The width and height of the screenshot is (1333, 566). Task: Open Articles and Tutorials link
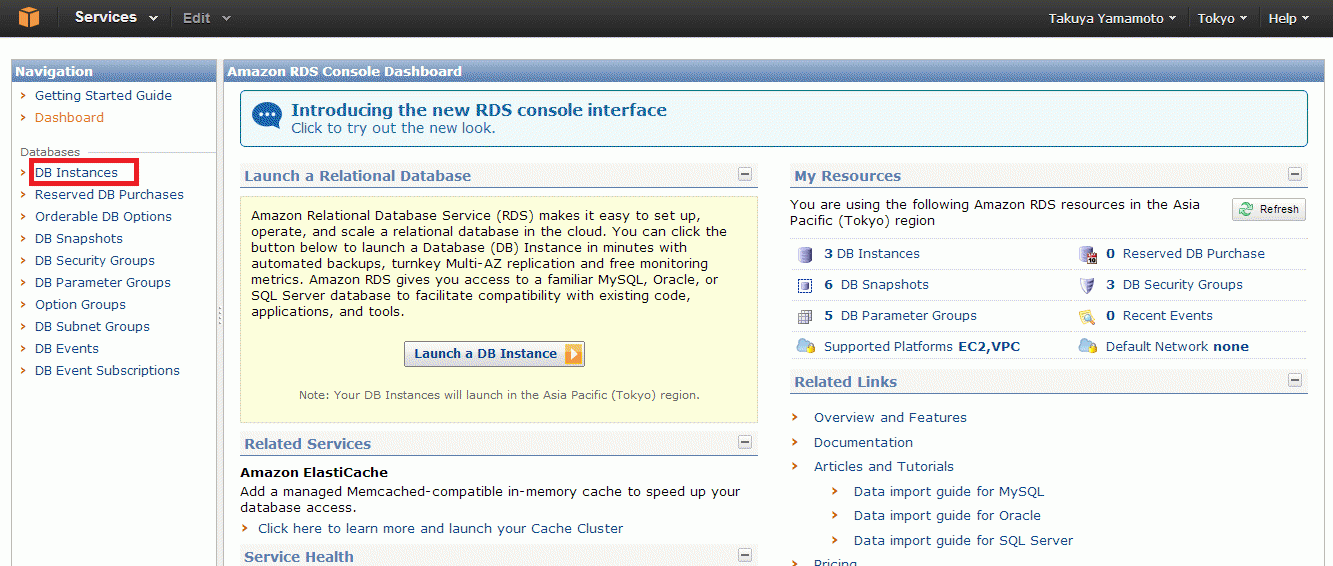pyautogui.click(x=884, y=467)
